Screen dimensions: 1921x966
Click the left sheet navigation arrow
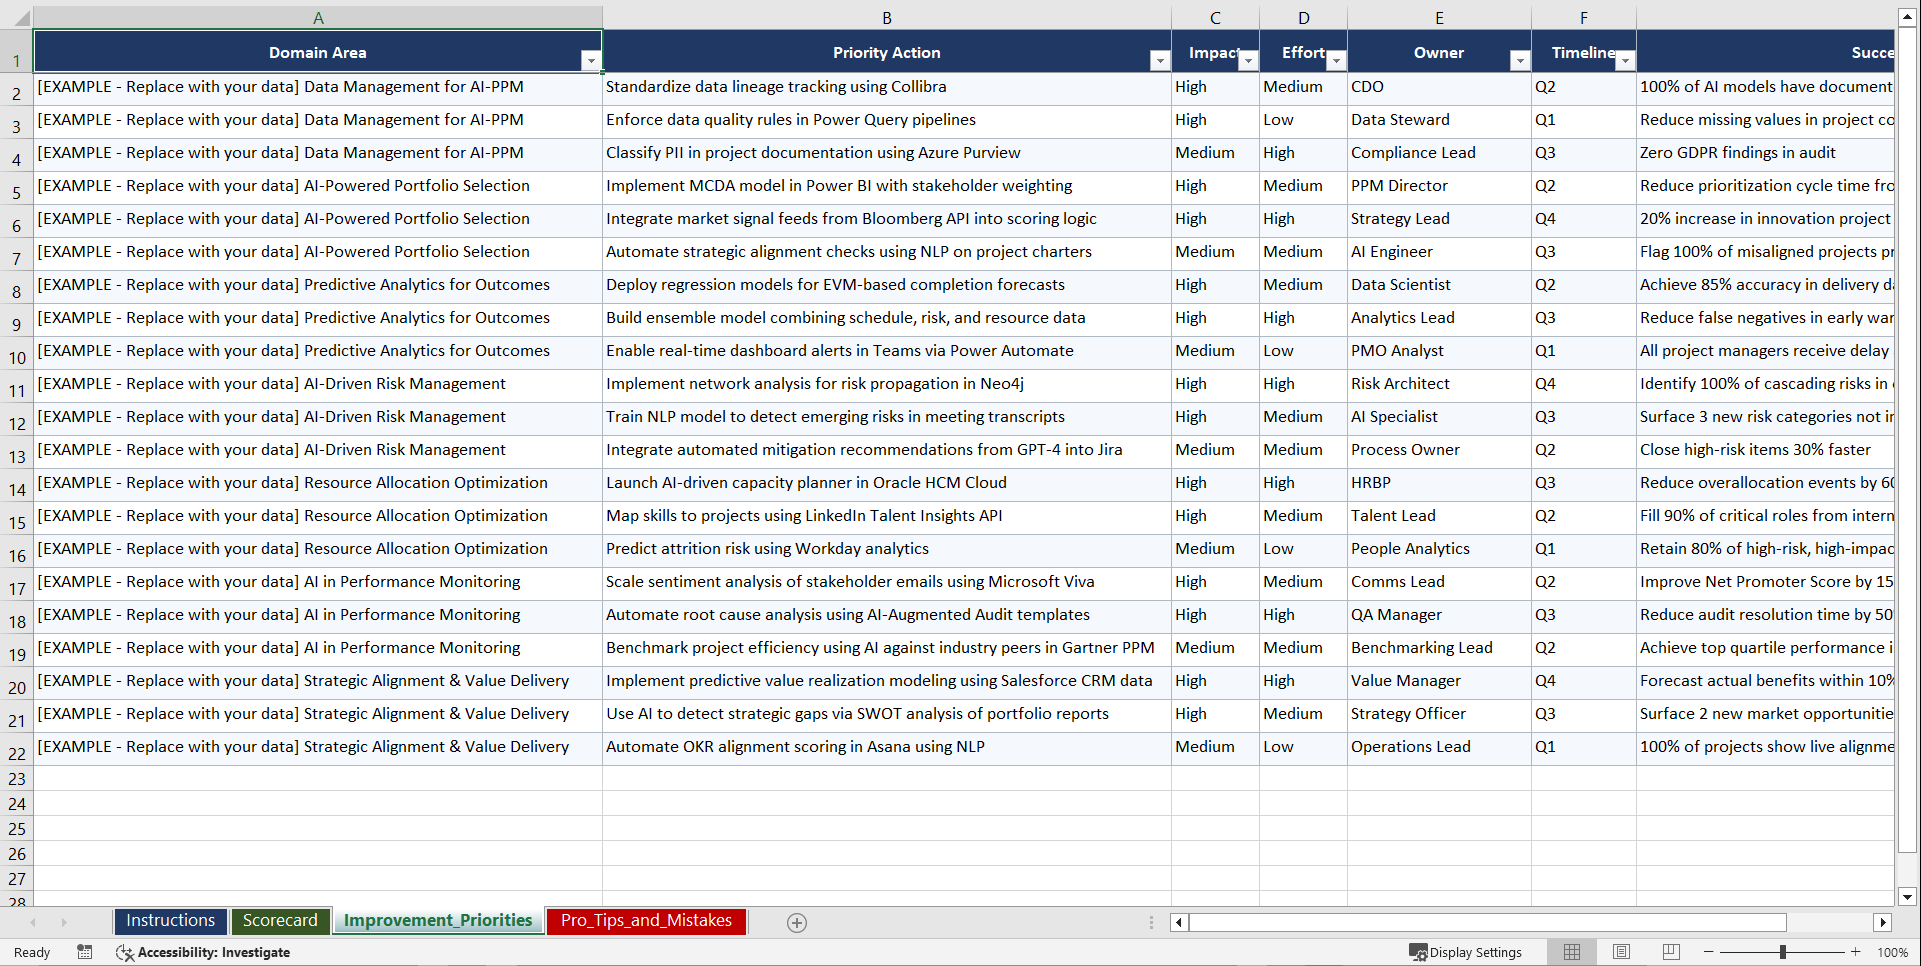34,922
